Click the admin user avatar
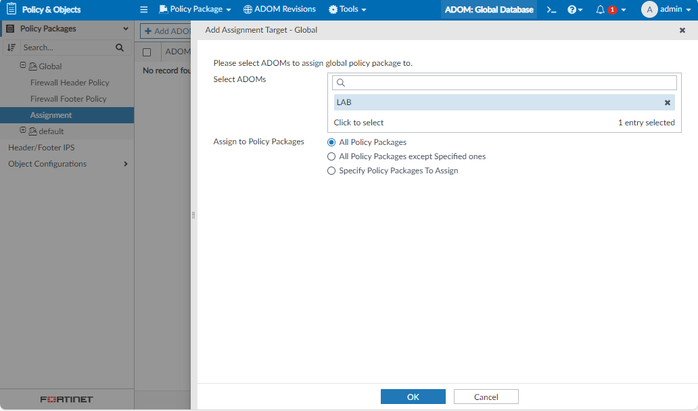698x411 pixels. click(649, 9)
